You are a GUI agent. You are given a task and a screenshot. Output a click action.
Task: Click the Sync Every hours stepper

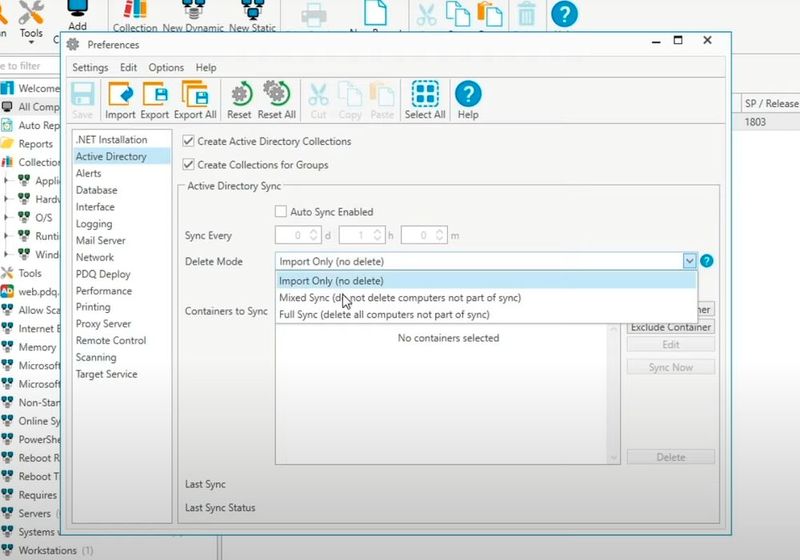(377, 235)
